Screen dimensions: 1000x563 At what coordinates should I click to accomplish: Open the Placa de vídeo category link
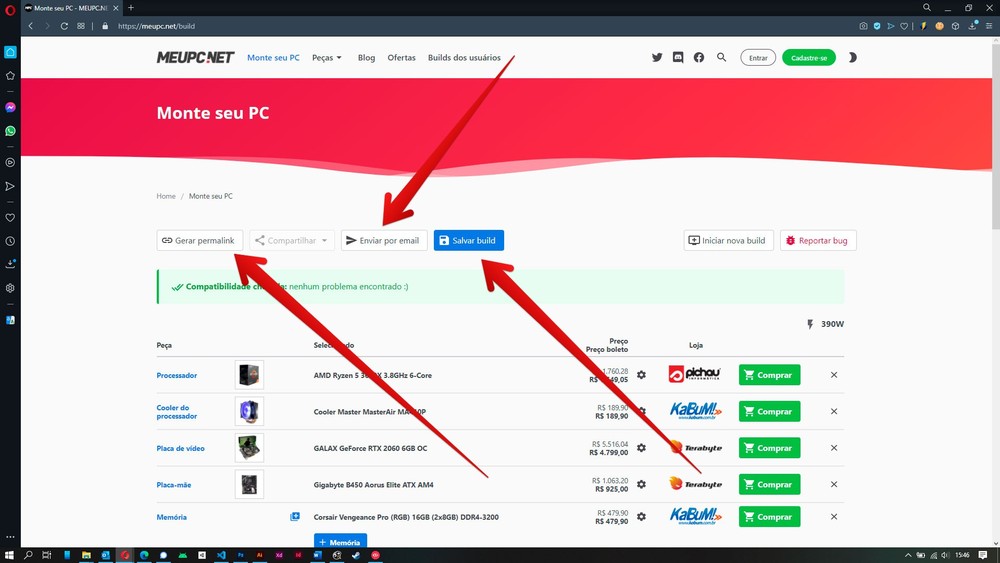pyautogui.click(x=180, y=448)
